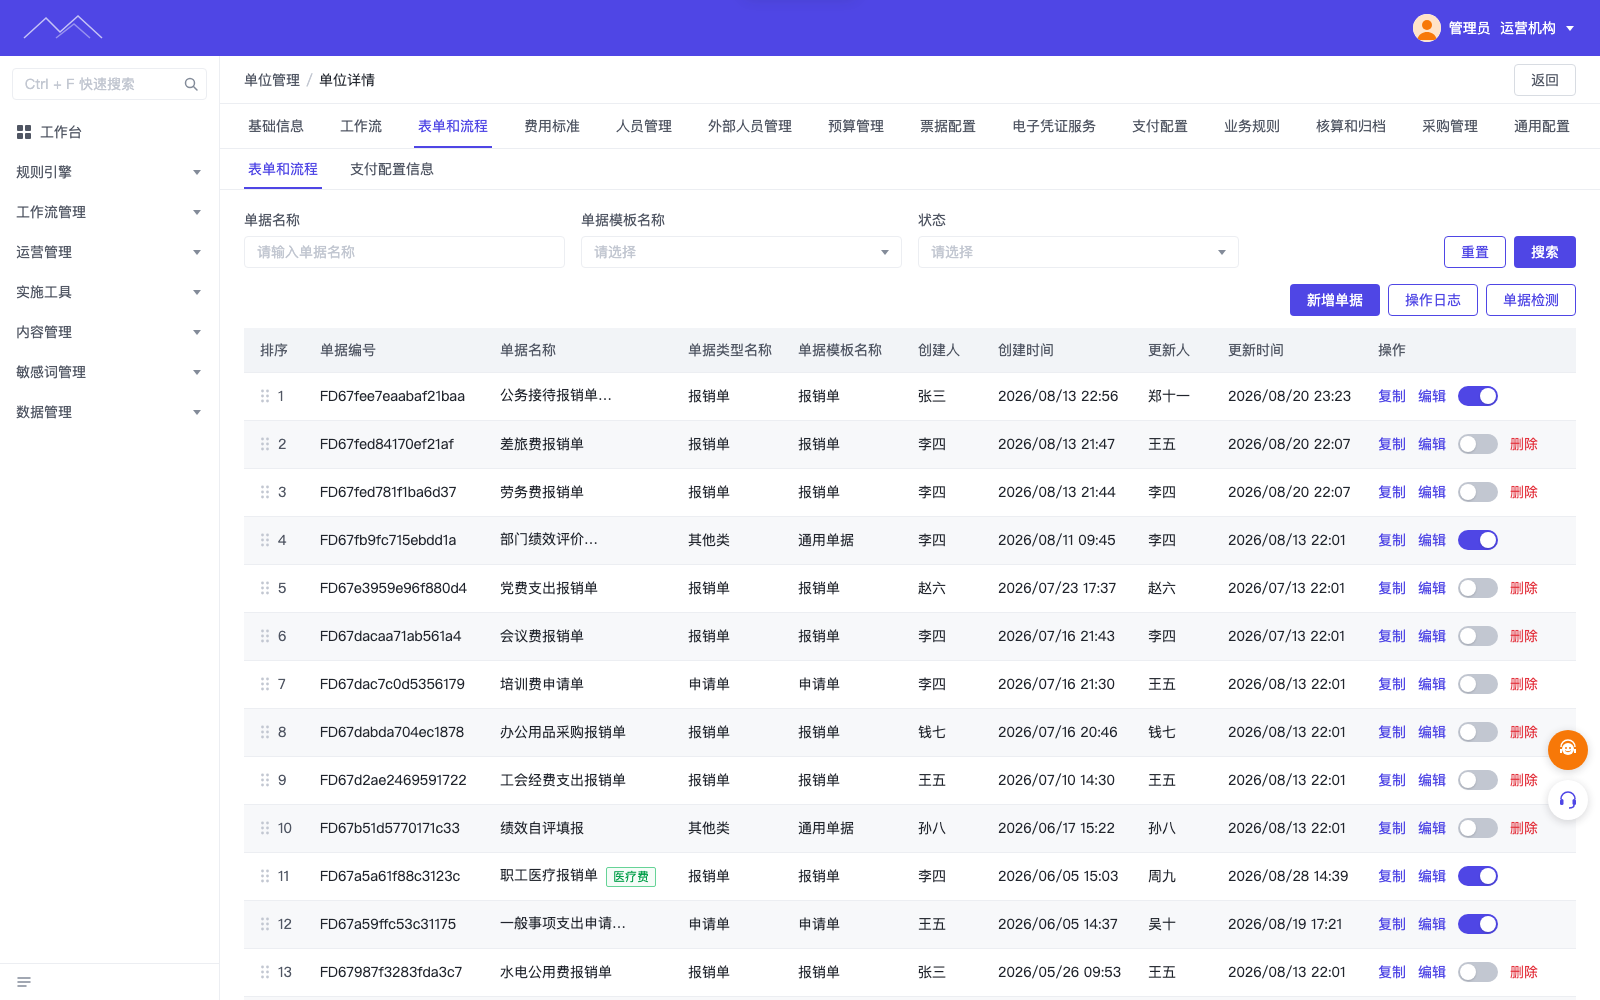Open the 状态 dropdown
The width and height of the screenshot is (1600, 1000).
click(x=1078, y=252)
